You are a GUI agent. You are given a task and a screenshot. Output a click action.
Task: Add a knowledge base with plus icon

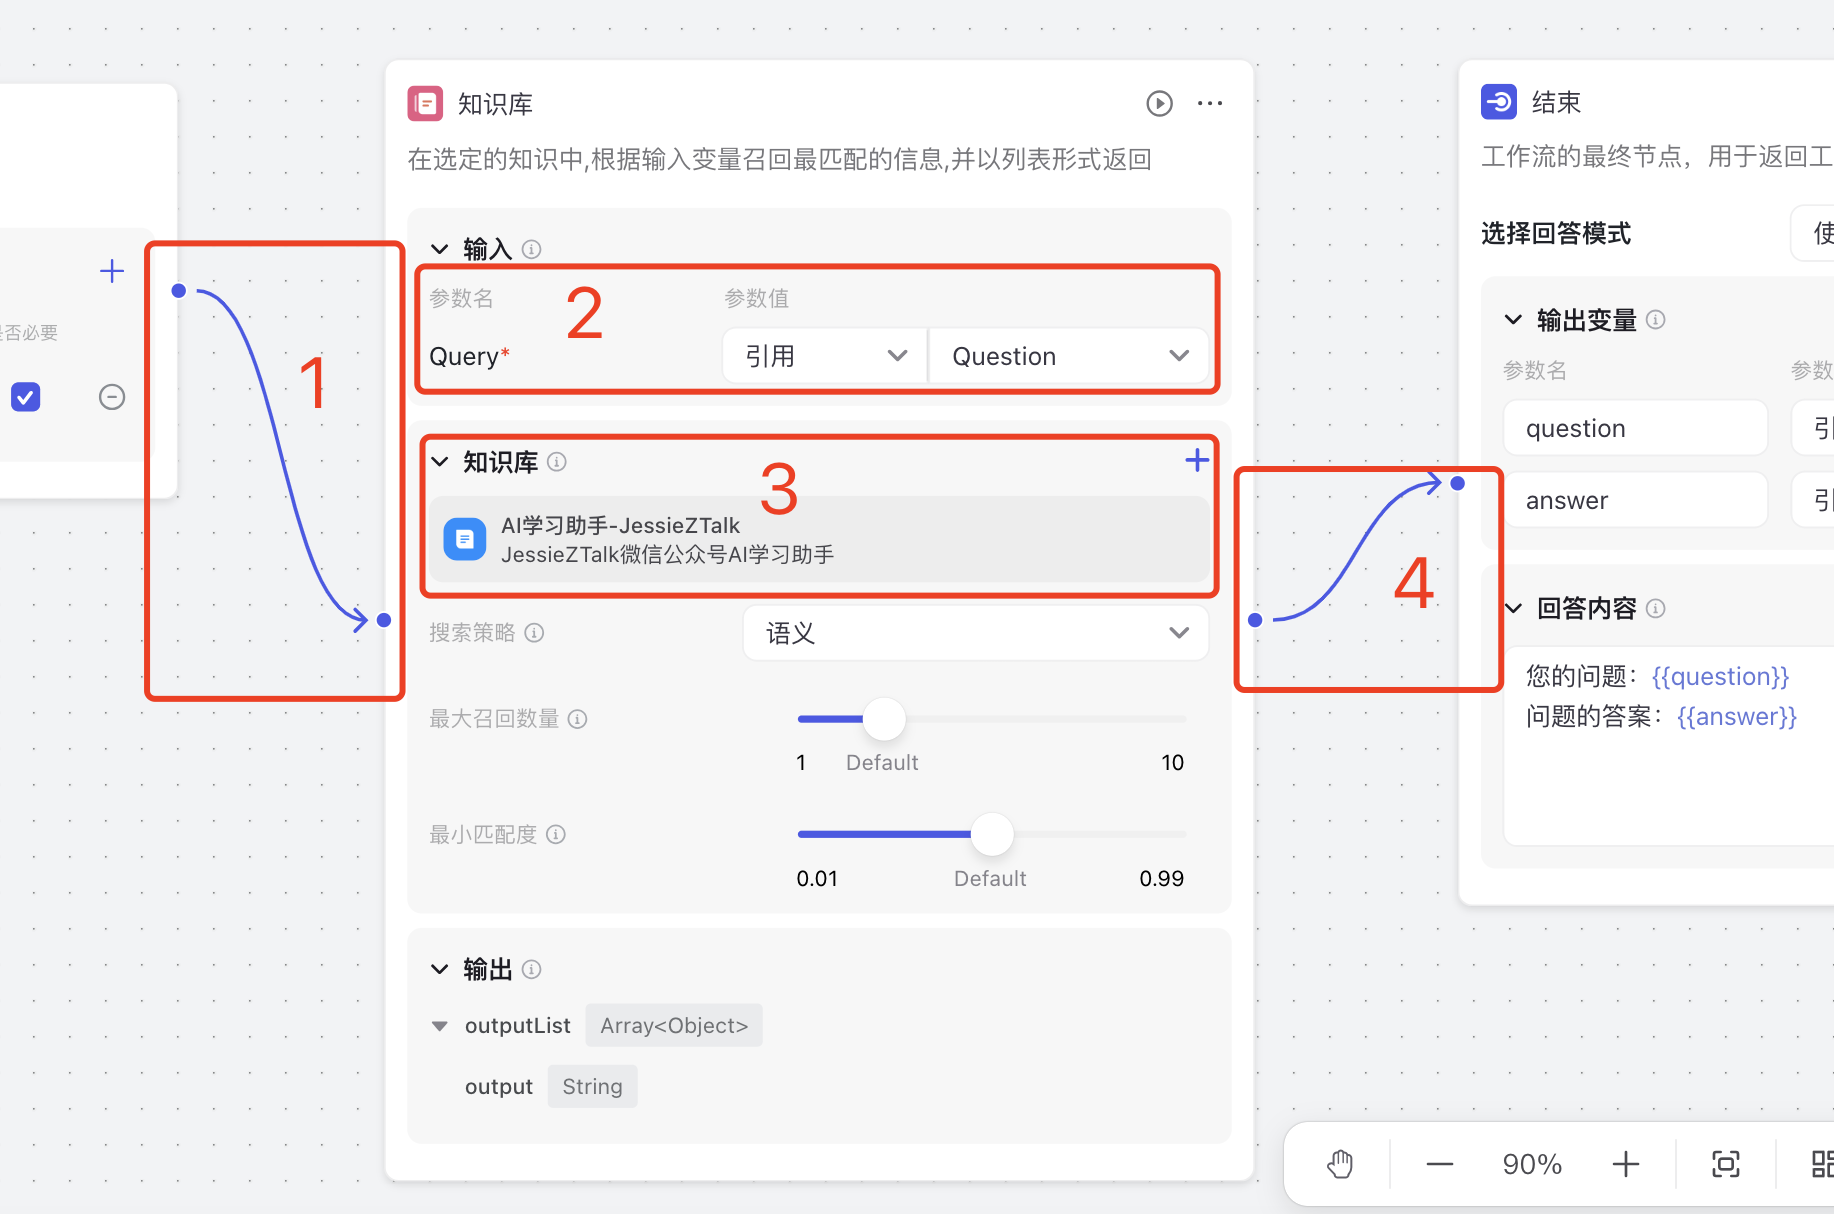(1196, 460)
